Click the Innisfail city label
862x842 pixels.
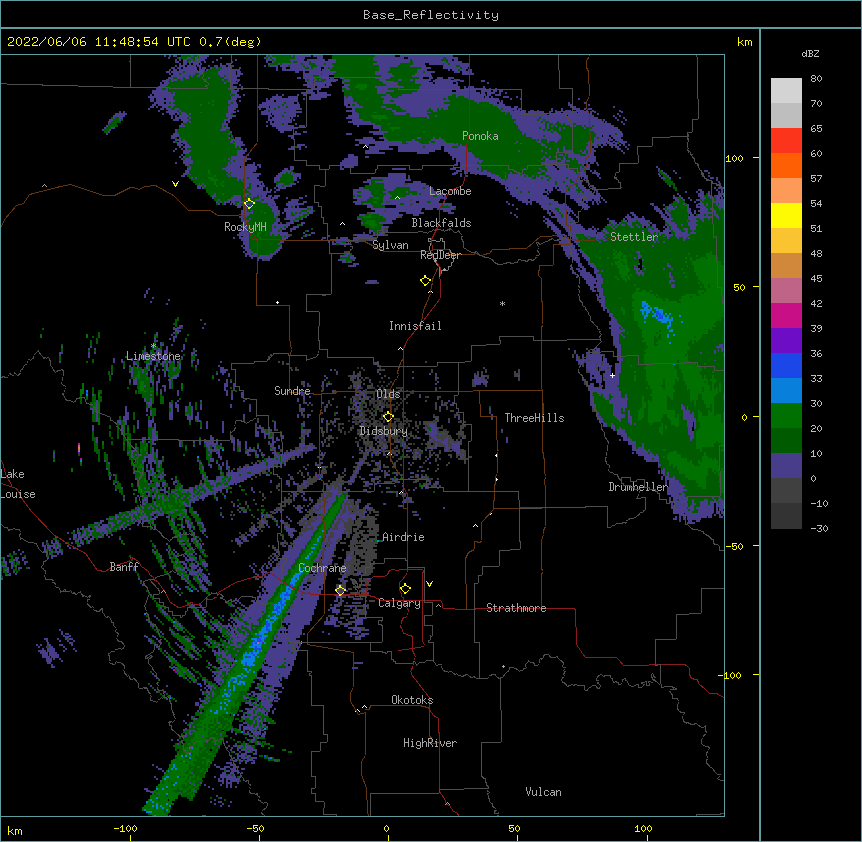[415, 326]
